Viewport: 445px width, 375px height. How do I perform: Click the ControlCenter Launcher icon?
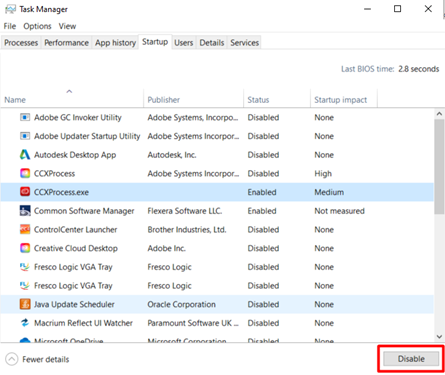click(25, 229)
